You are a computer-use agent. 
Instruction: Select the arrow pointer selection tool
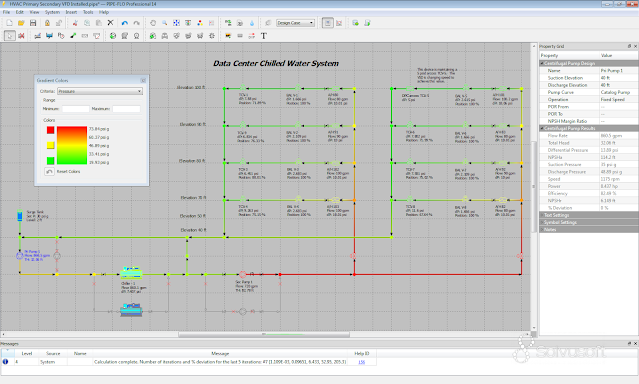pos(9,36)
